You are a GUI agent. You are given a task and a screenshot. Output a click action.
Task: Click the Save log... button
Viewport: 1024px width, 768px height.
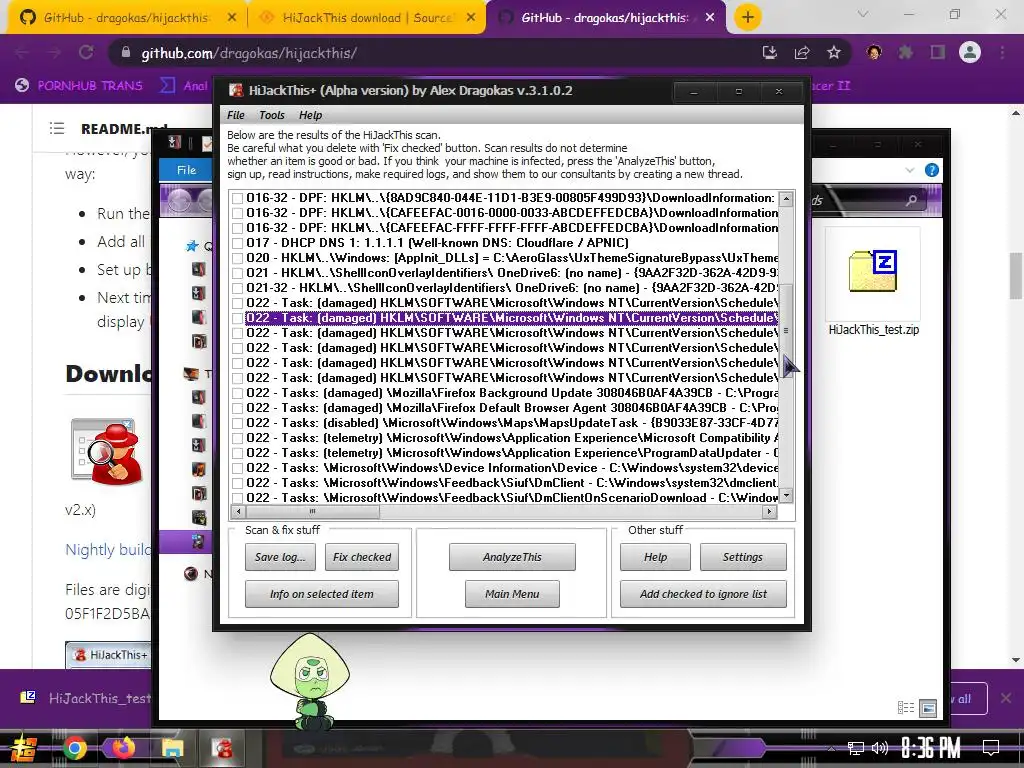280,557
